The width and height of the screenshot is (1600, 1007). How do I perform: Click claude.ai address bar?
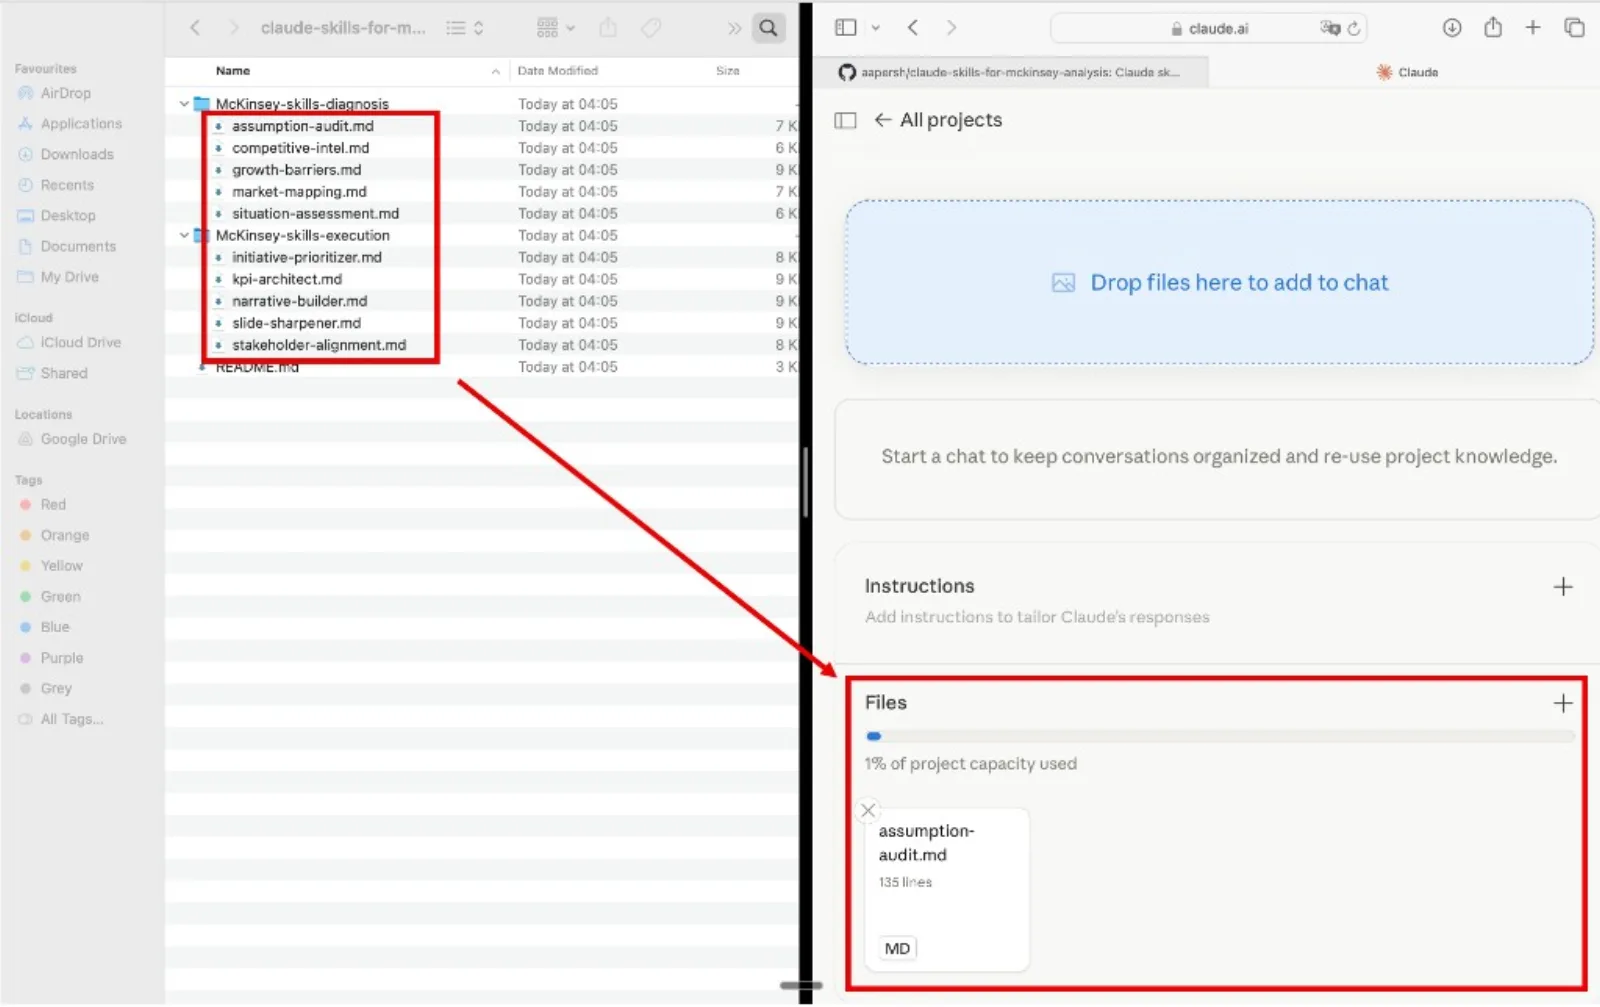click(1209, 29)
